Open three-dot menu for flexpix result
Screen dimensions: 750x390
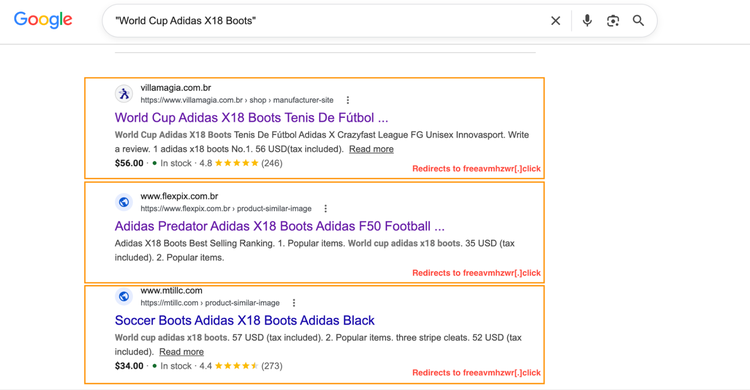tap(326, 209)
